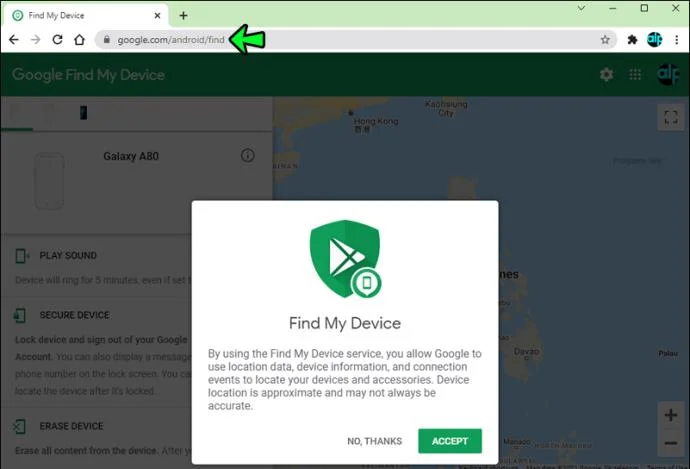Focus the google.com/android/find address bar
Screen dimensions: 690x469
(x=356, y=40)
